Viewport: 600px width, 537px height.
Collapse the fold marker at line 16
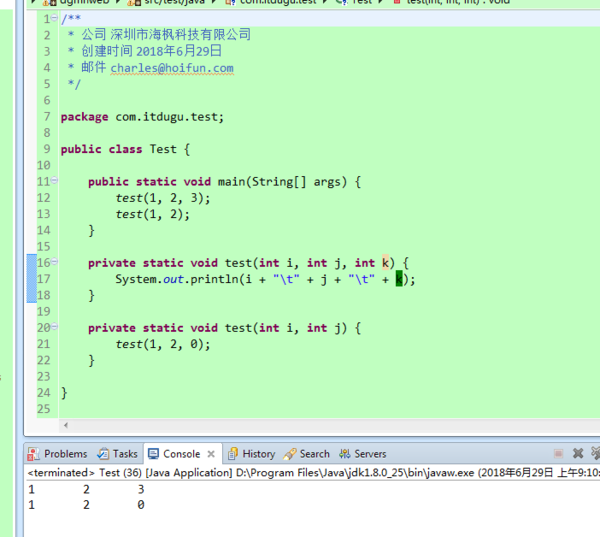tap(54, 262)
